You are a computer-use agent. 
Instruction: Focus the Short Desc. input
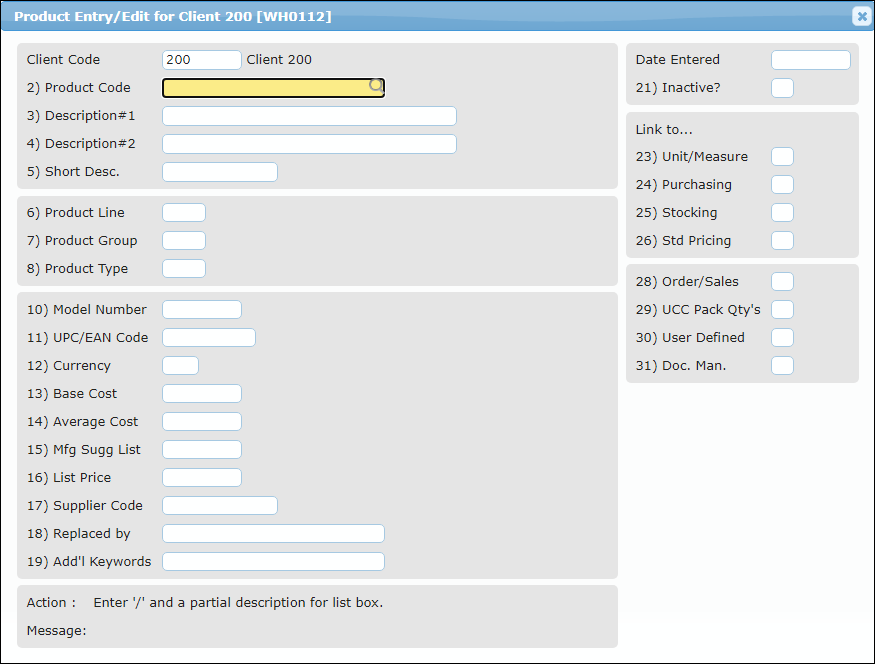219,172
